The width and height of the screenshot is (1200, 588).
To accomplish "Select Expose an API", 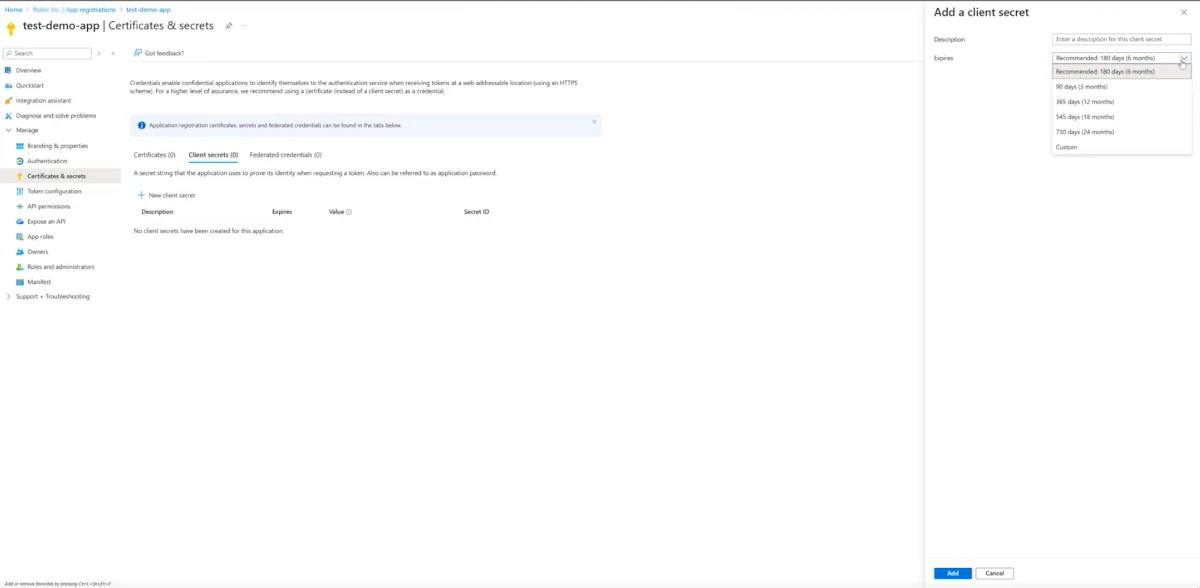I will pos(46,221).
